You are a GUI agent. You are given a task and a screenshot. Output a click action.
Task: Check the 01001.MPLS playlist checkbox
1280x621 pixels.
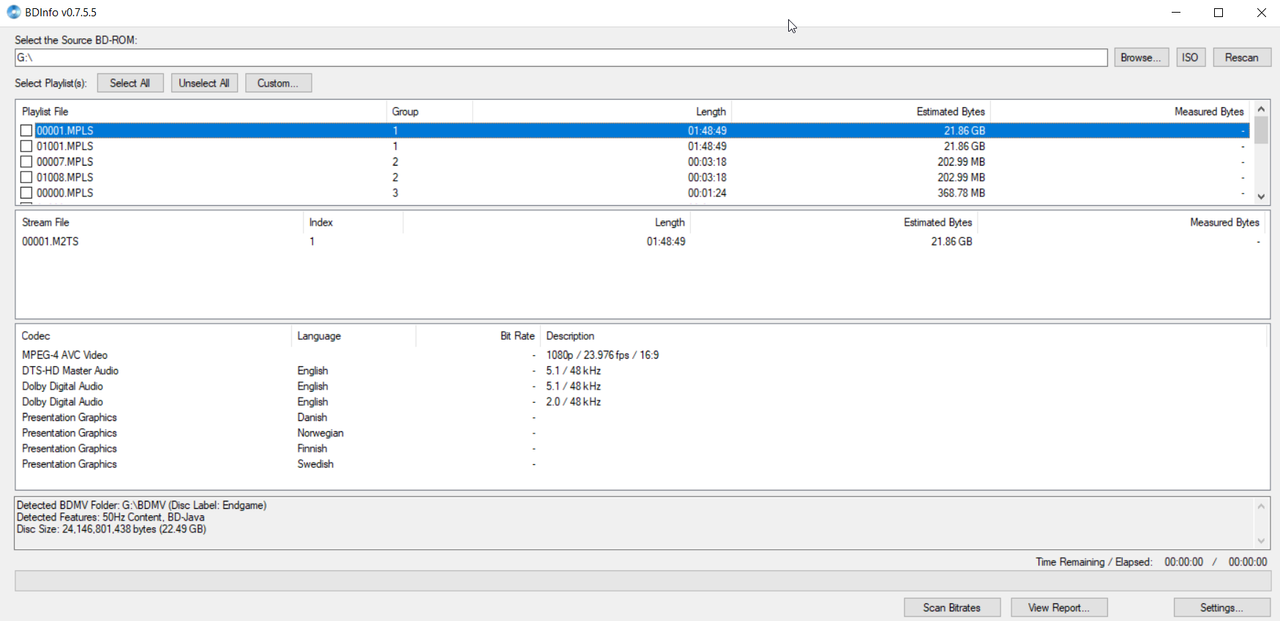pos(27,146)
